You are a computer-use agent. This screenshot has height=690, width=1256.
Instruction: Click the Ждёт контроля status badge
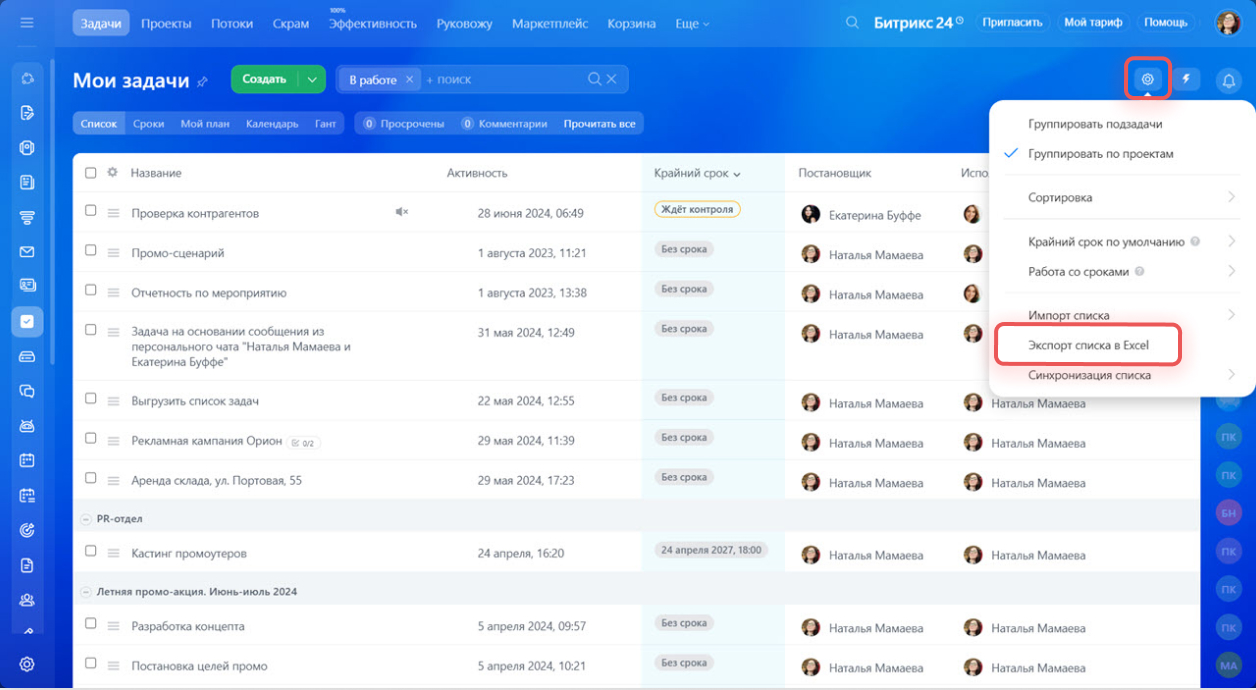[x=697, y=210]
